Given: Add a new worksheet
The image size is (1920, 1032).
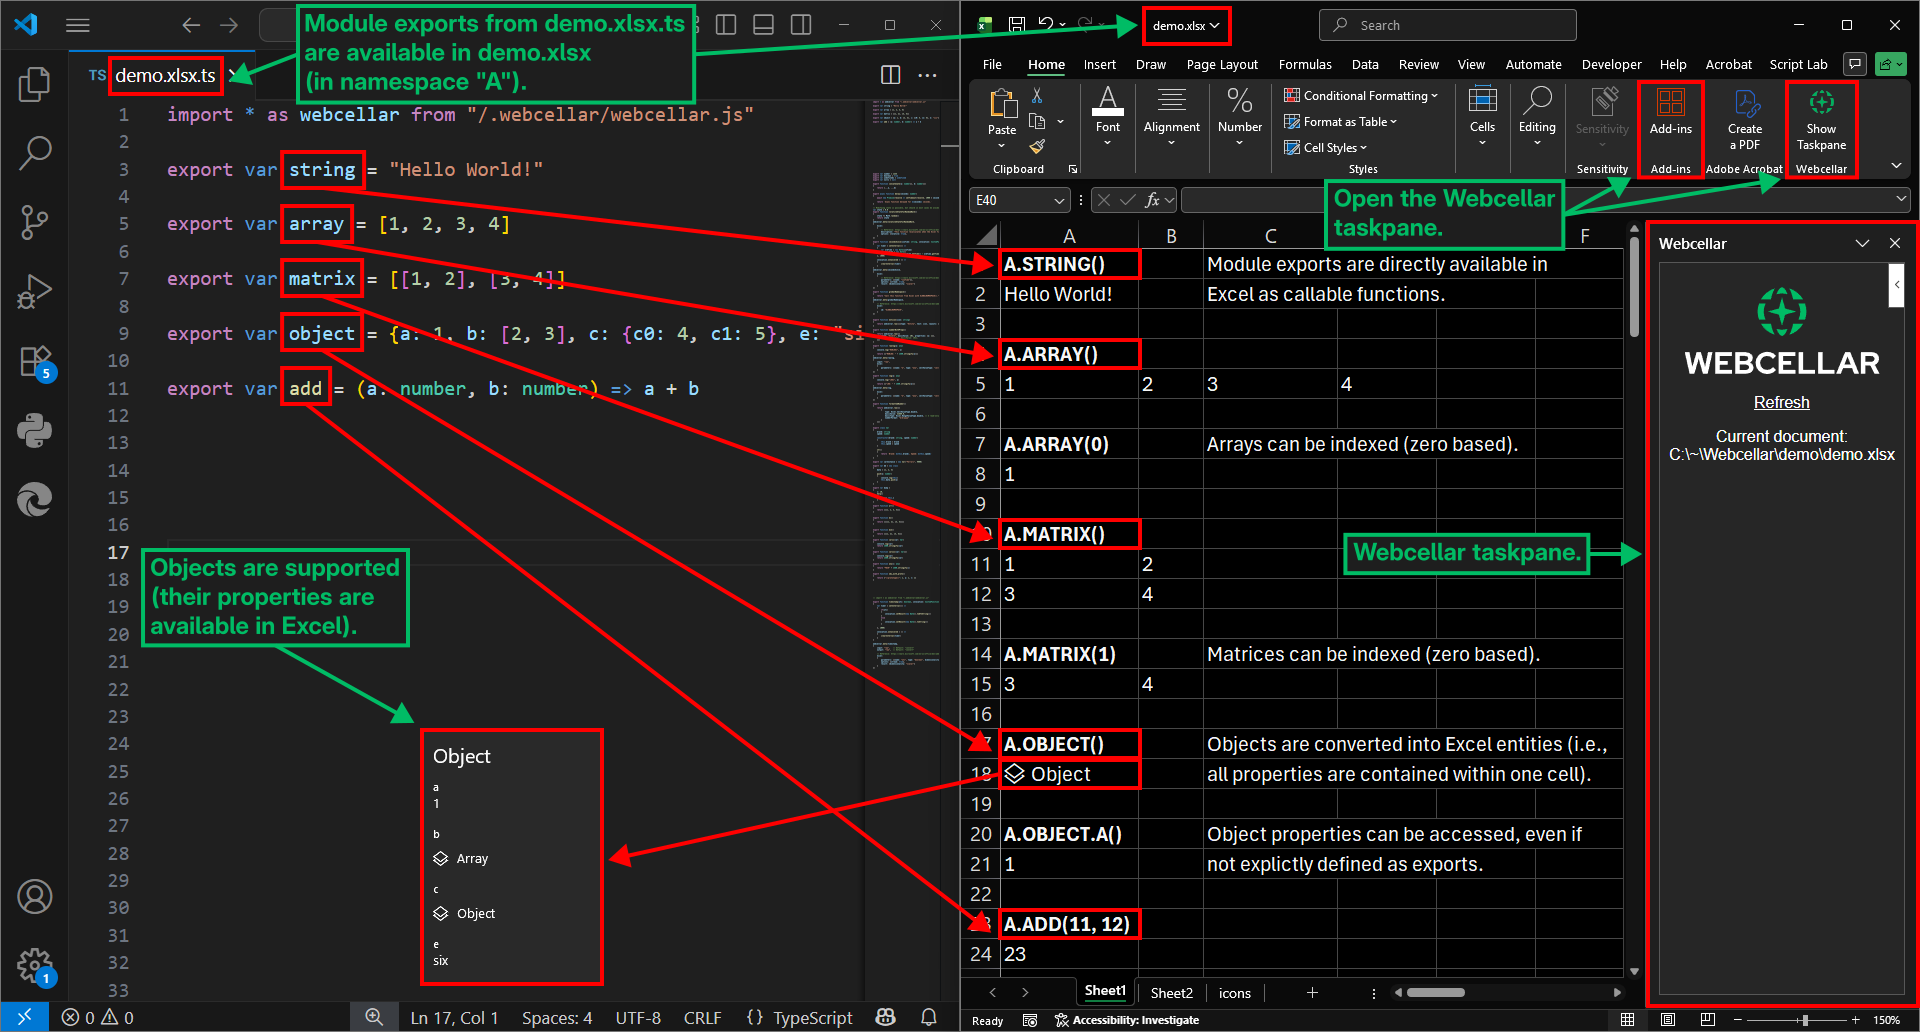Looking at the screenshot, I should [x=1312, y=993].
